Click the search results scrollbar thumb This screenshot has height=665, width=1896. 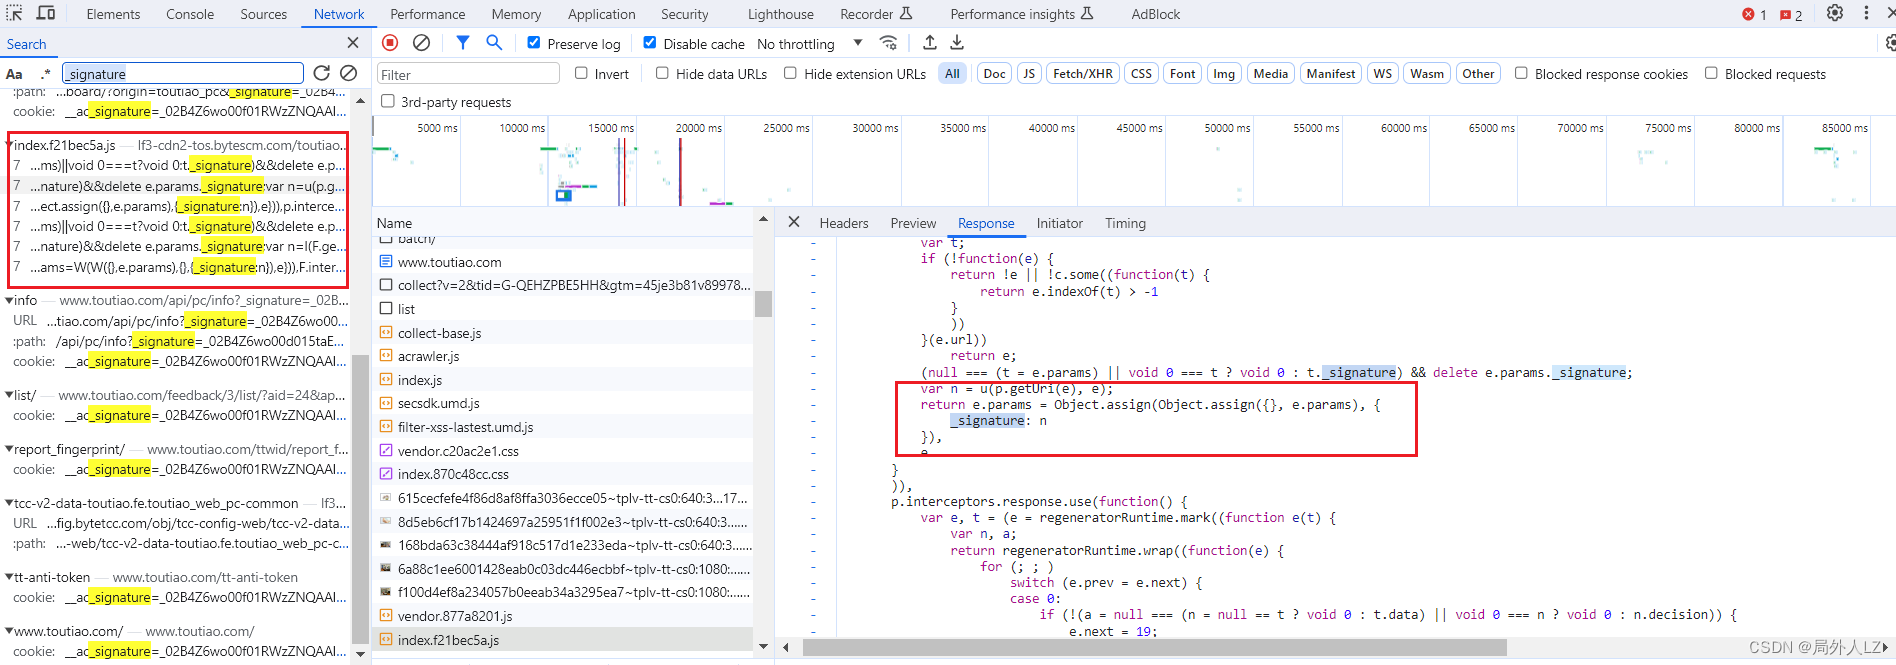coord(361,500)
